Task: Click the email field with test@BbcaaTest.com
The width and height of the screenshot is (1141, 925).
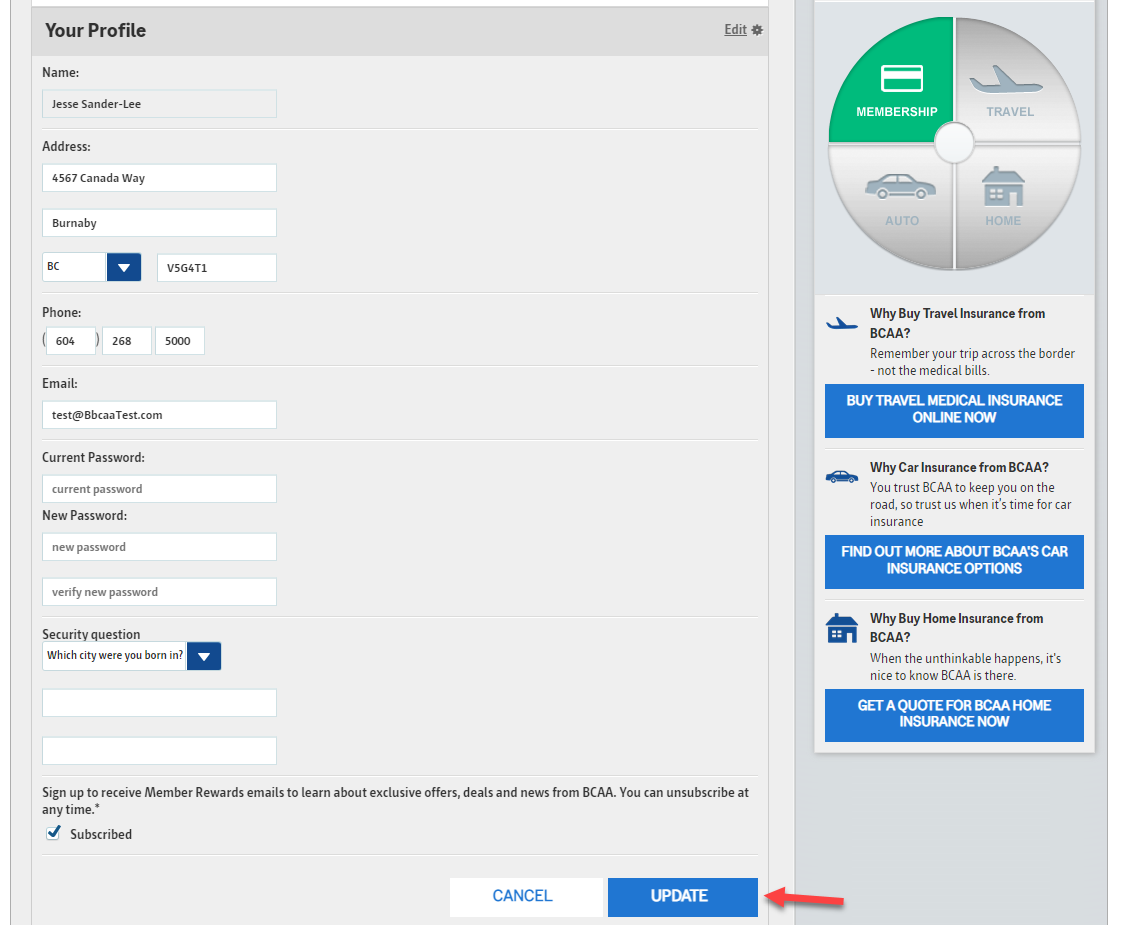Action: [x=159, y=415]
